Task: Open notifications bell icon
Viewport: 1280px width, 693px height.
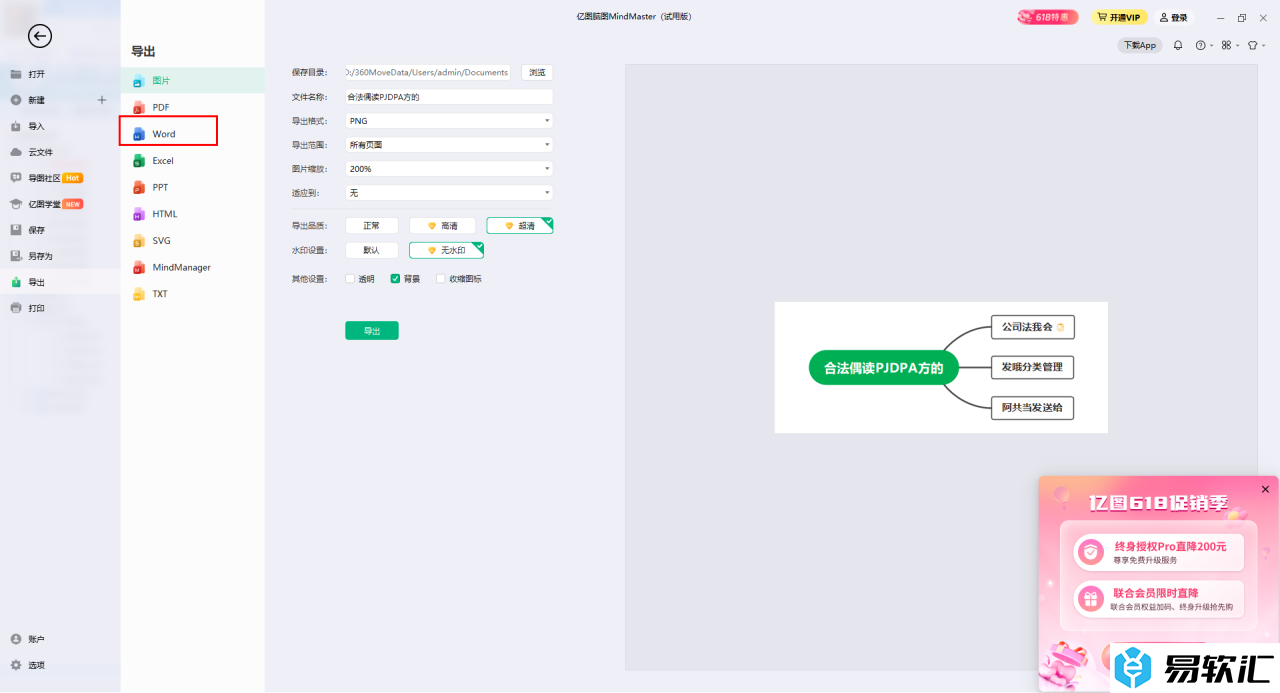Action: click(x=1178, y=45)
